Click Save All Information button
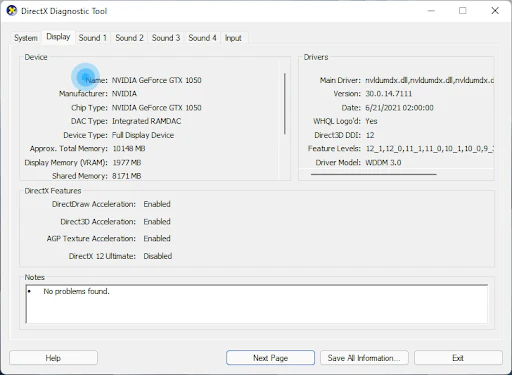The image size is (512, 375). 364,358
